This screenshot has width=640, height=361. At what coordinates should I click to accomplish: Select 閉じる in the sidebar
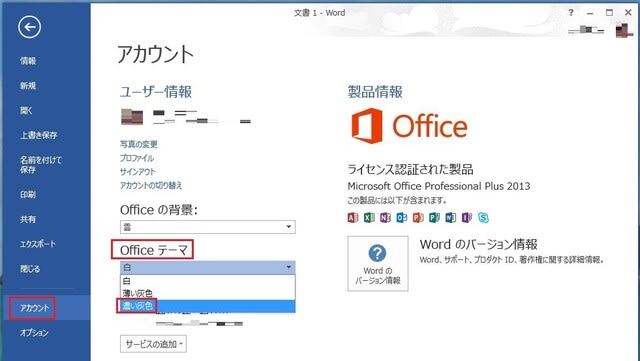click(30, 269)
